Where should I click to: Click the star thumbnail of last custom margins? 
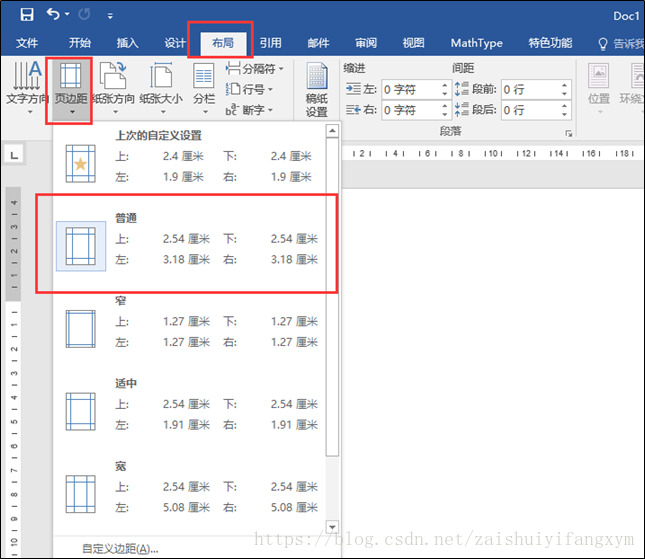click(x=81, y=163)
